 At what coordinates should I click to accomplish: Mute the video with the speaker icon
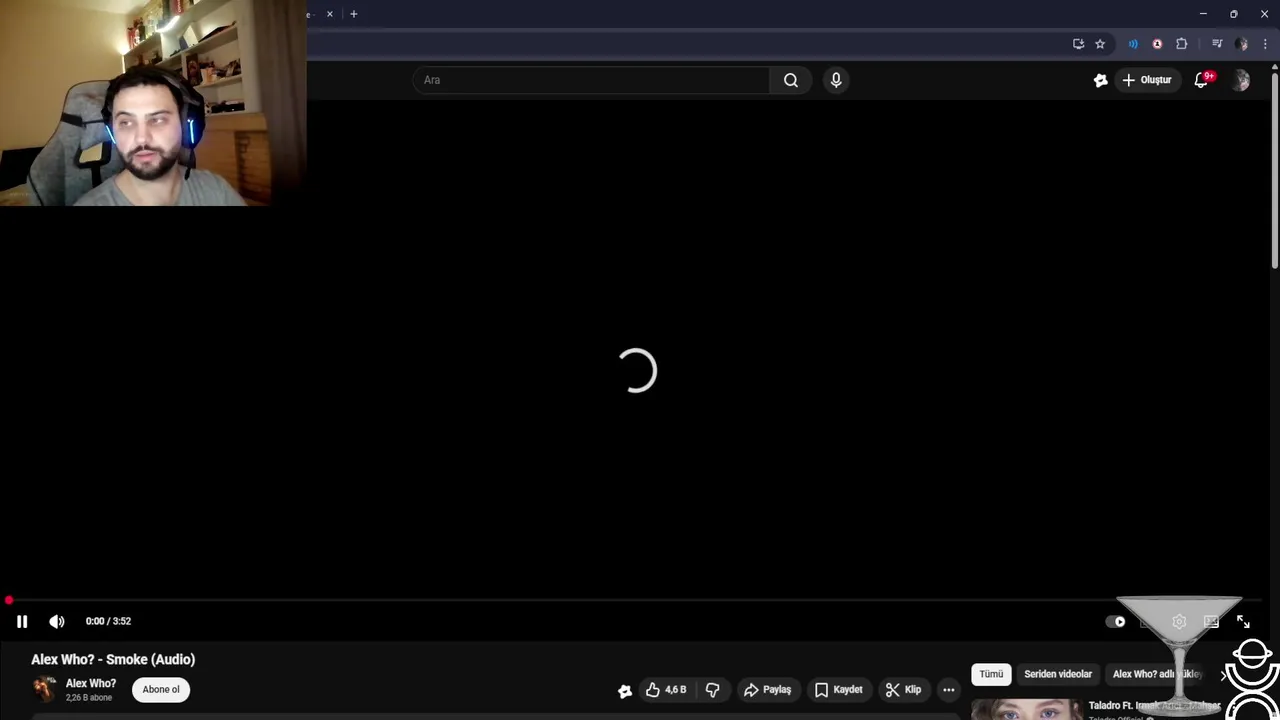(x=57, y=621)
